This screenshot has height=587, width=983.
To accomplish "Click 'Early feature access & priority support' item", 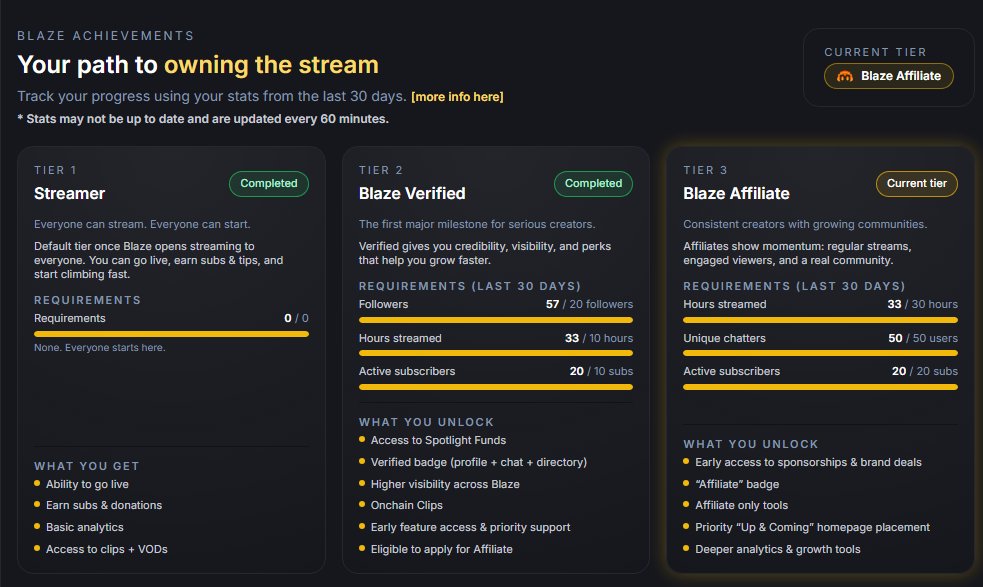I will click(x=470, y=527).
